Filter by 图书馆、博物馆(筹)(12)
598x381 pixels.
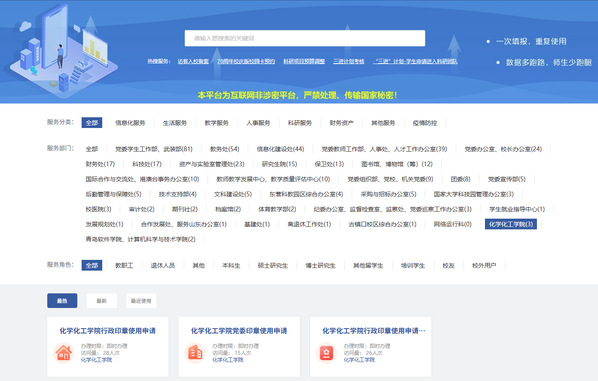tap(397, 164)
